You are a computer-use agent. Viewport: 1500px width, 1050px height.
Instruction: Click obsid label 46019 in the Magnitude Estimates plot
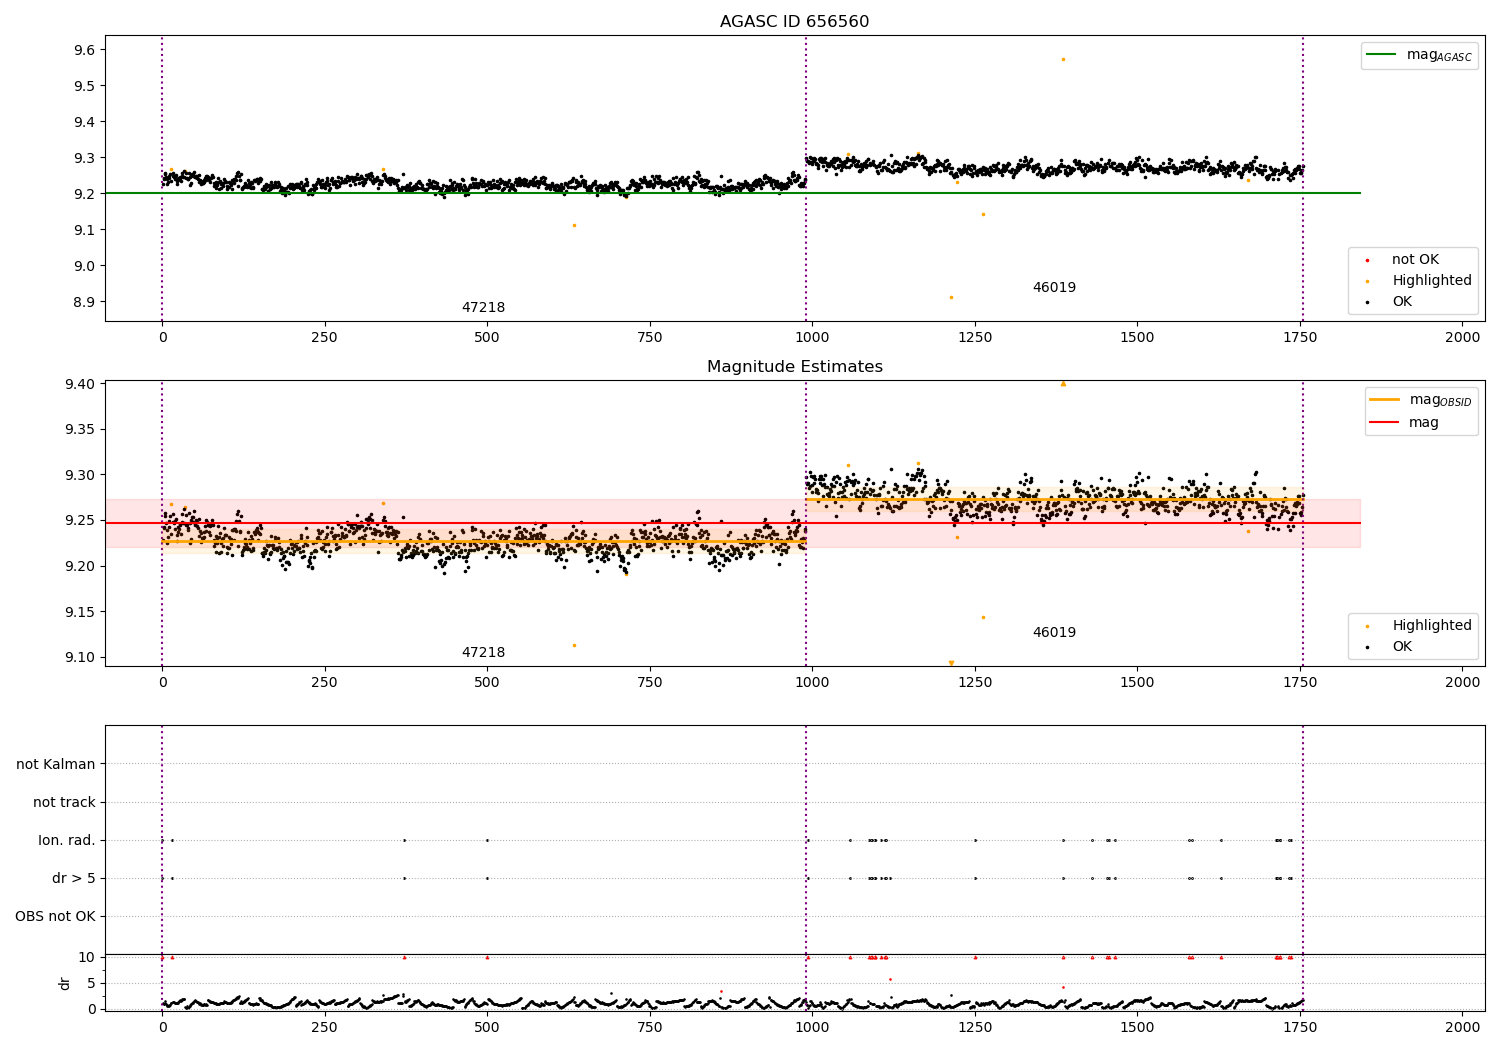[x=1054, y=633]
